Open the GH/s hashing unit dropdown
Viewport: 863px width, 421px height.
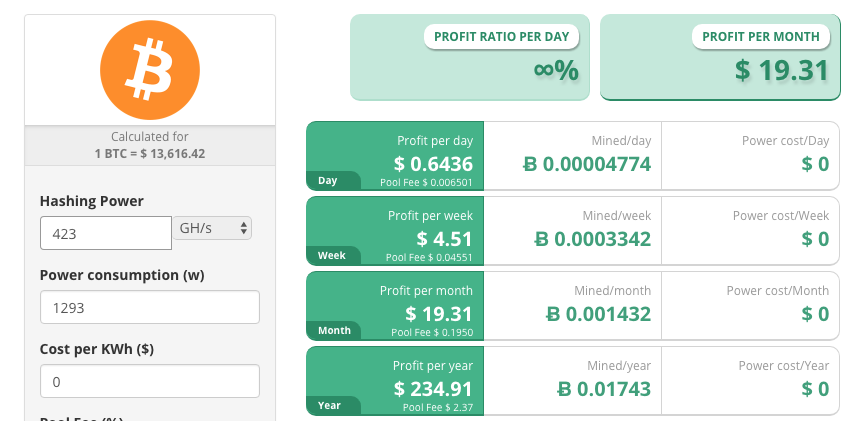point(213,229)
